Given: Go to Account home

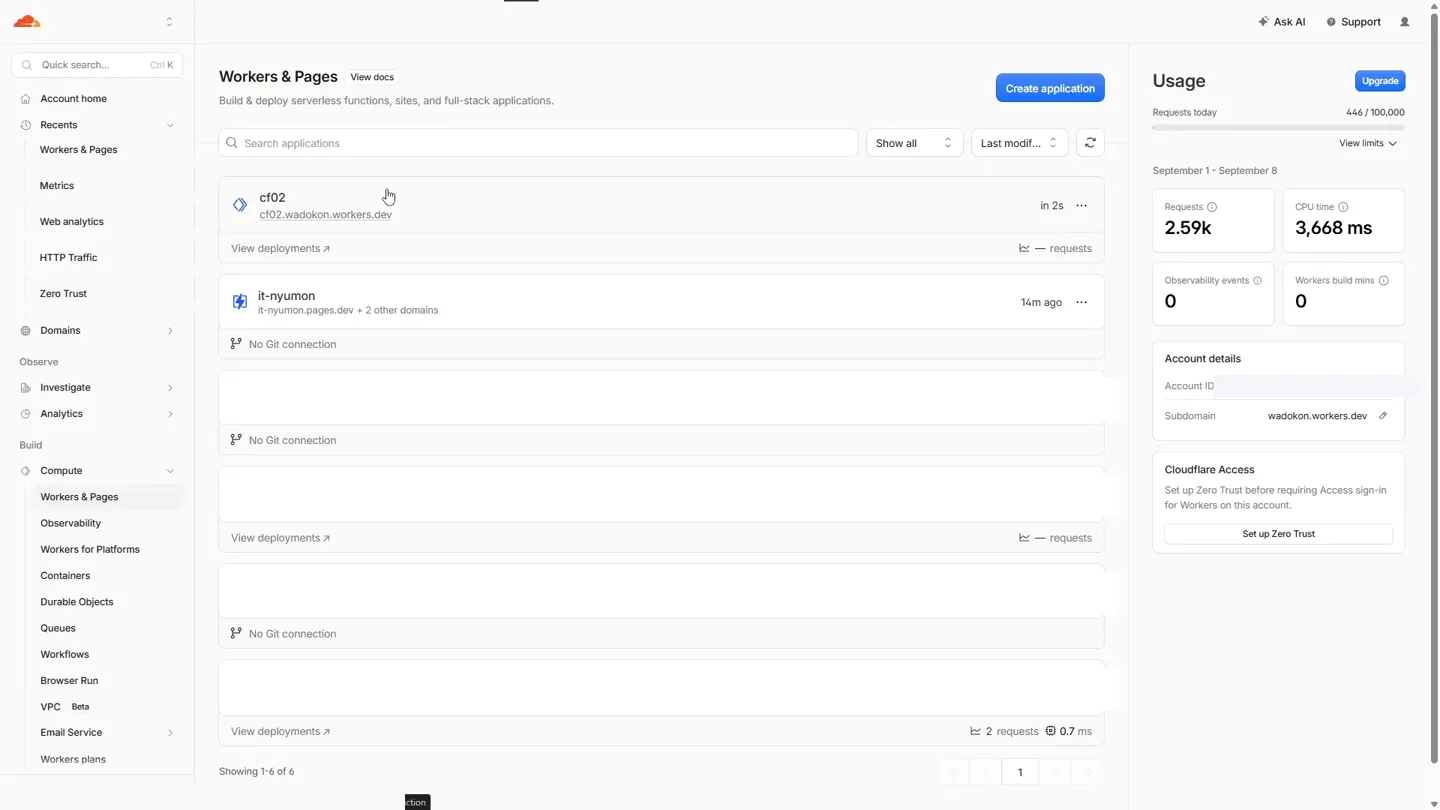Looking at the screenshot, I should tap(73, 99).
